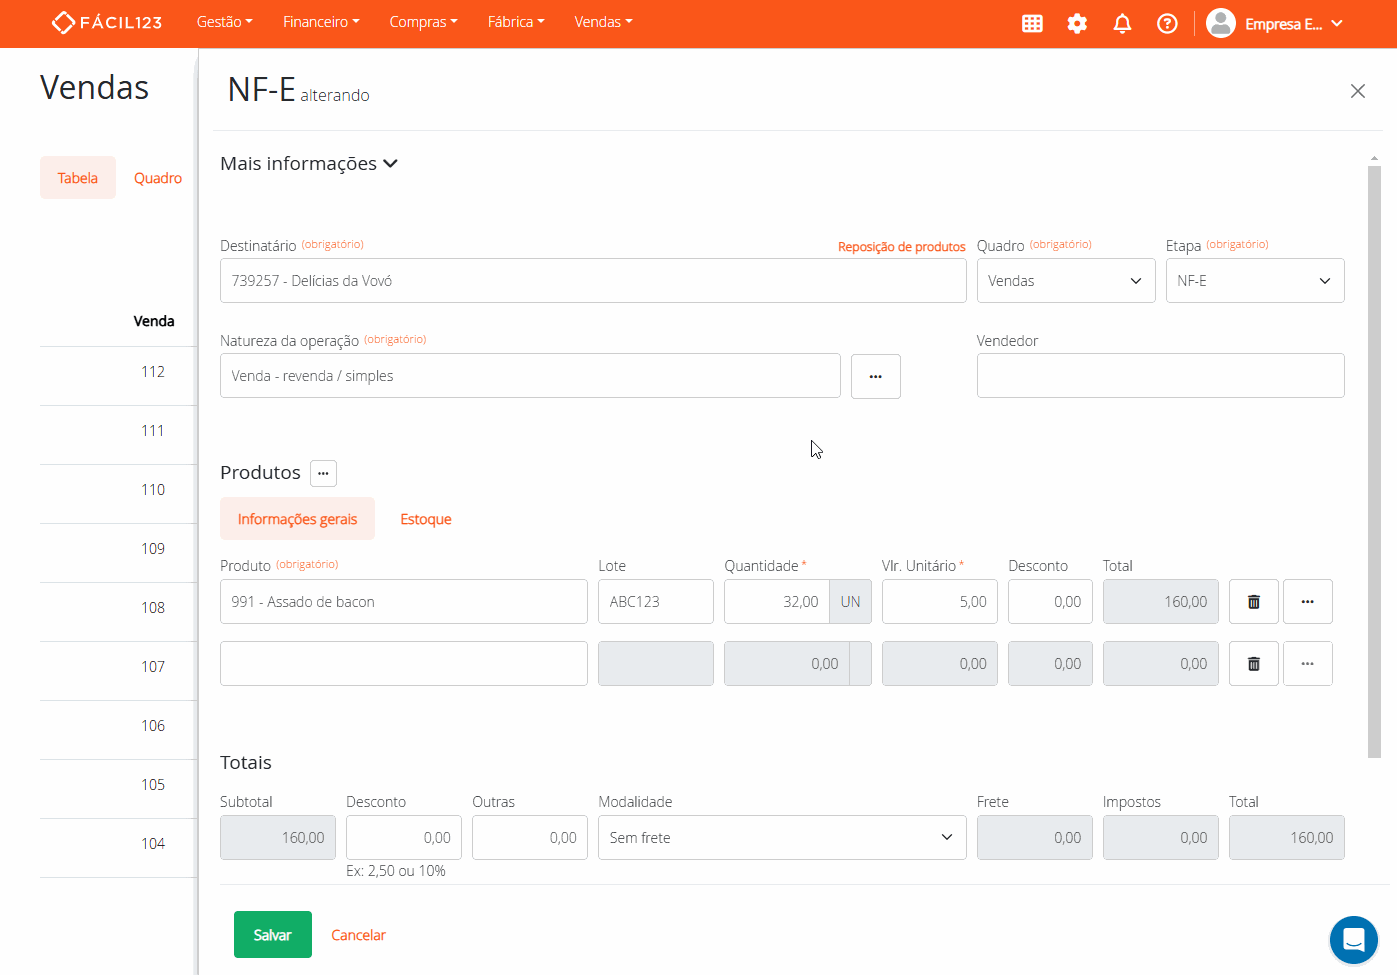Screen dimensions: 1397x975
Task: Open the Etapa dropdown showing NF-E
Action: [1254, 281]
